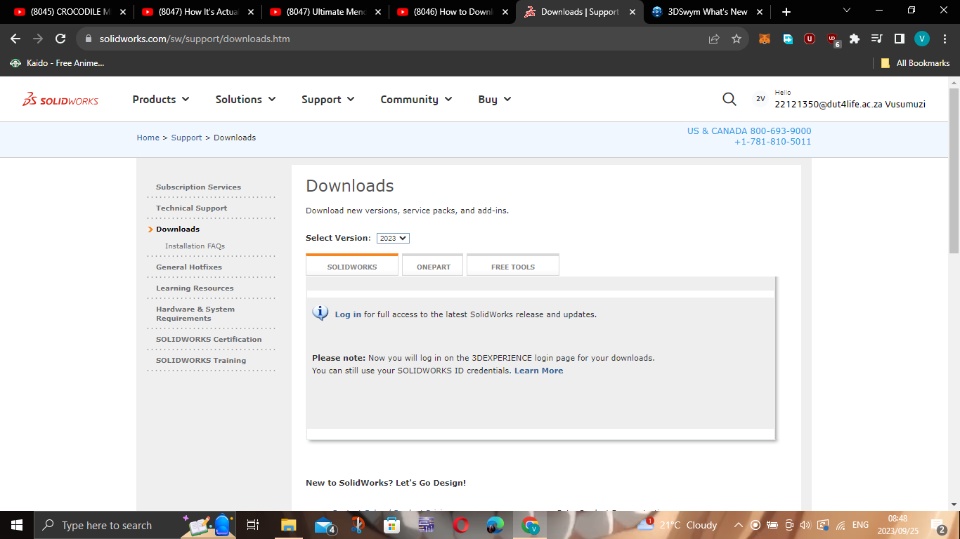
Task: Open the media control playlist icon
Action: pos(876,39)
